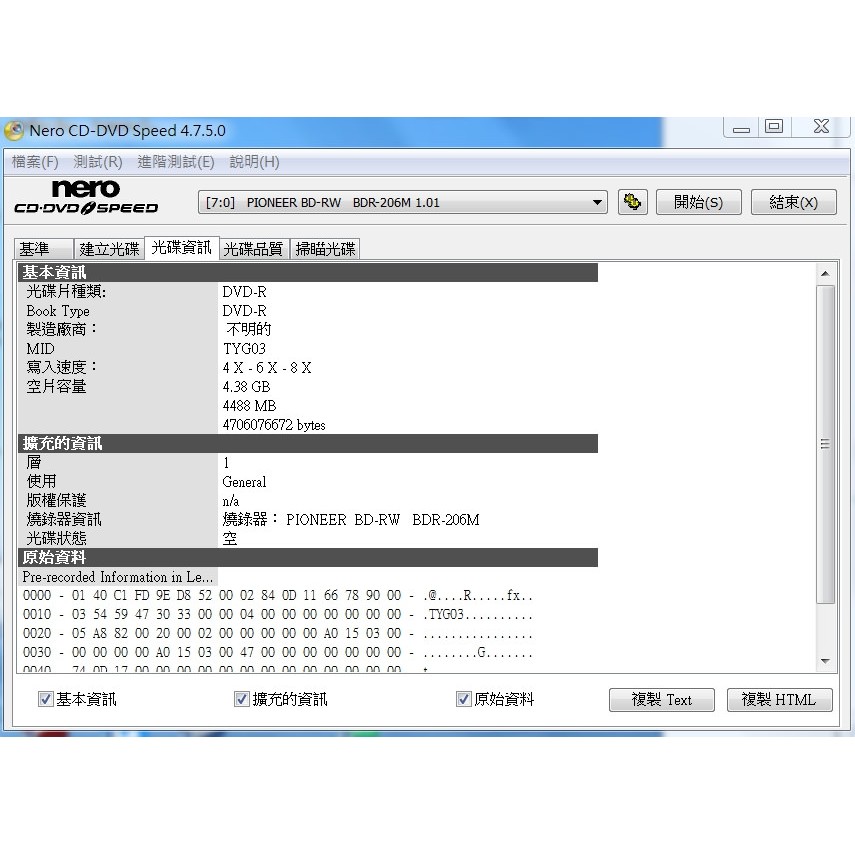Click the 光碟狀態 value 空

pyautogui.click(x=230, y=539)
